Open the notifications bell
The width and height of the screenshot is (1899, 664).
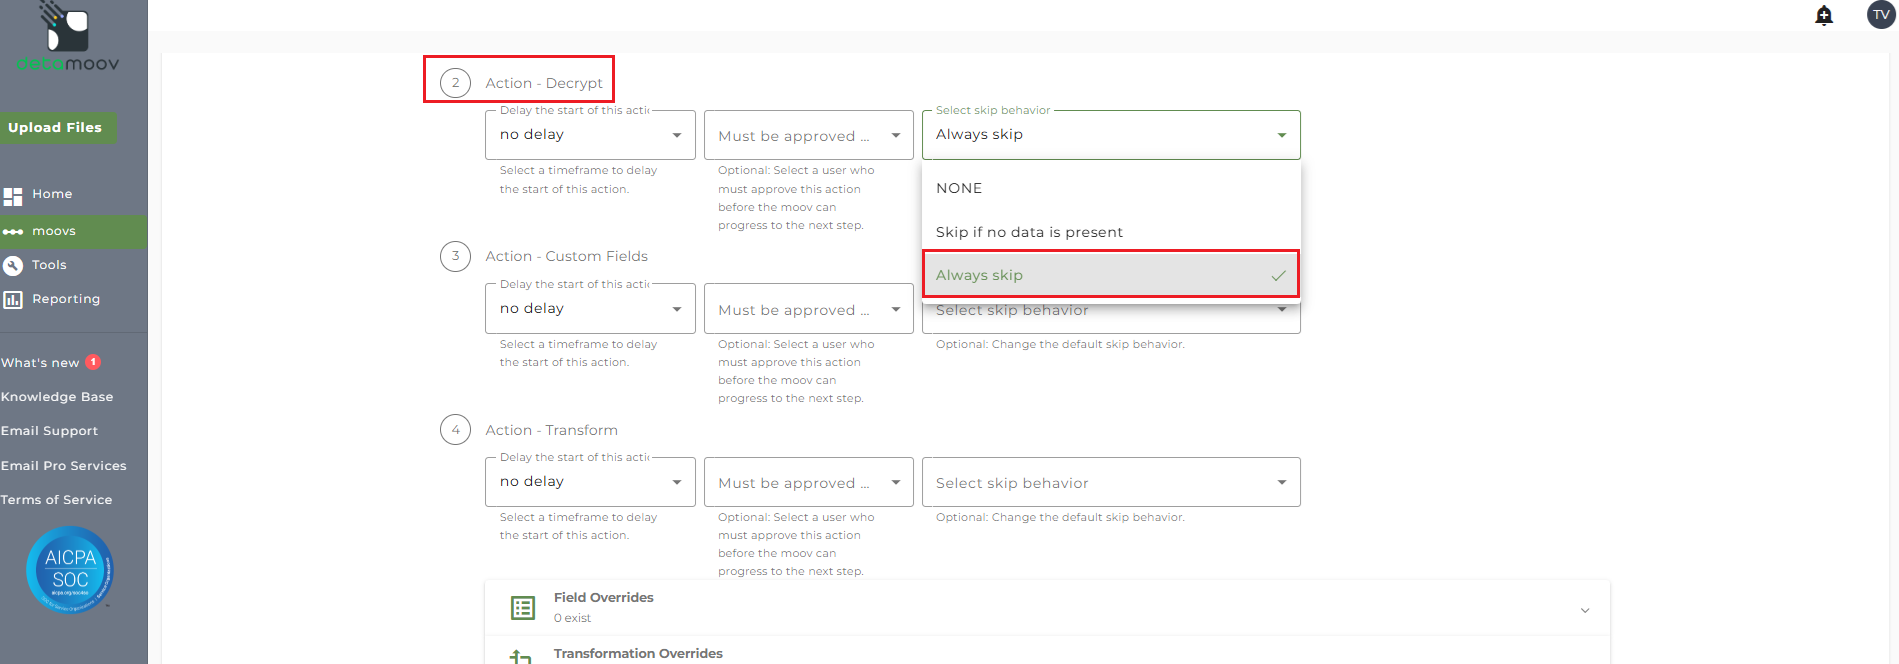1824,15
